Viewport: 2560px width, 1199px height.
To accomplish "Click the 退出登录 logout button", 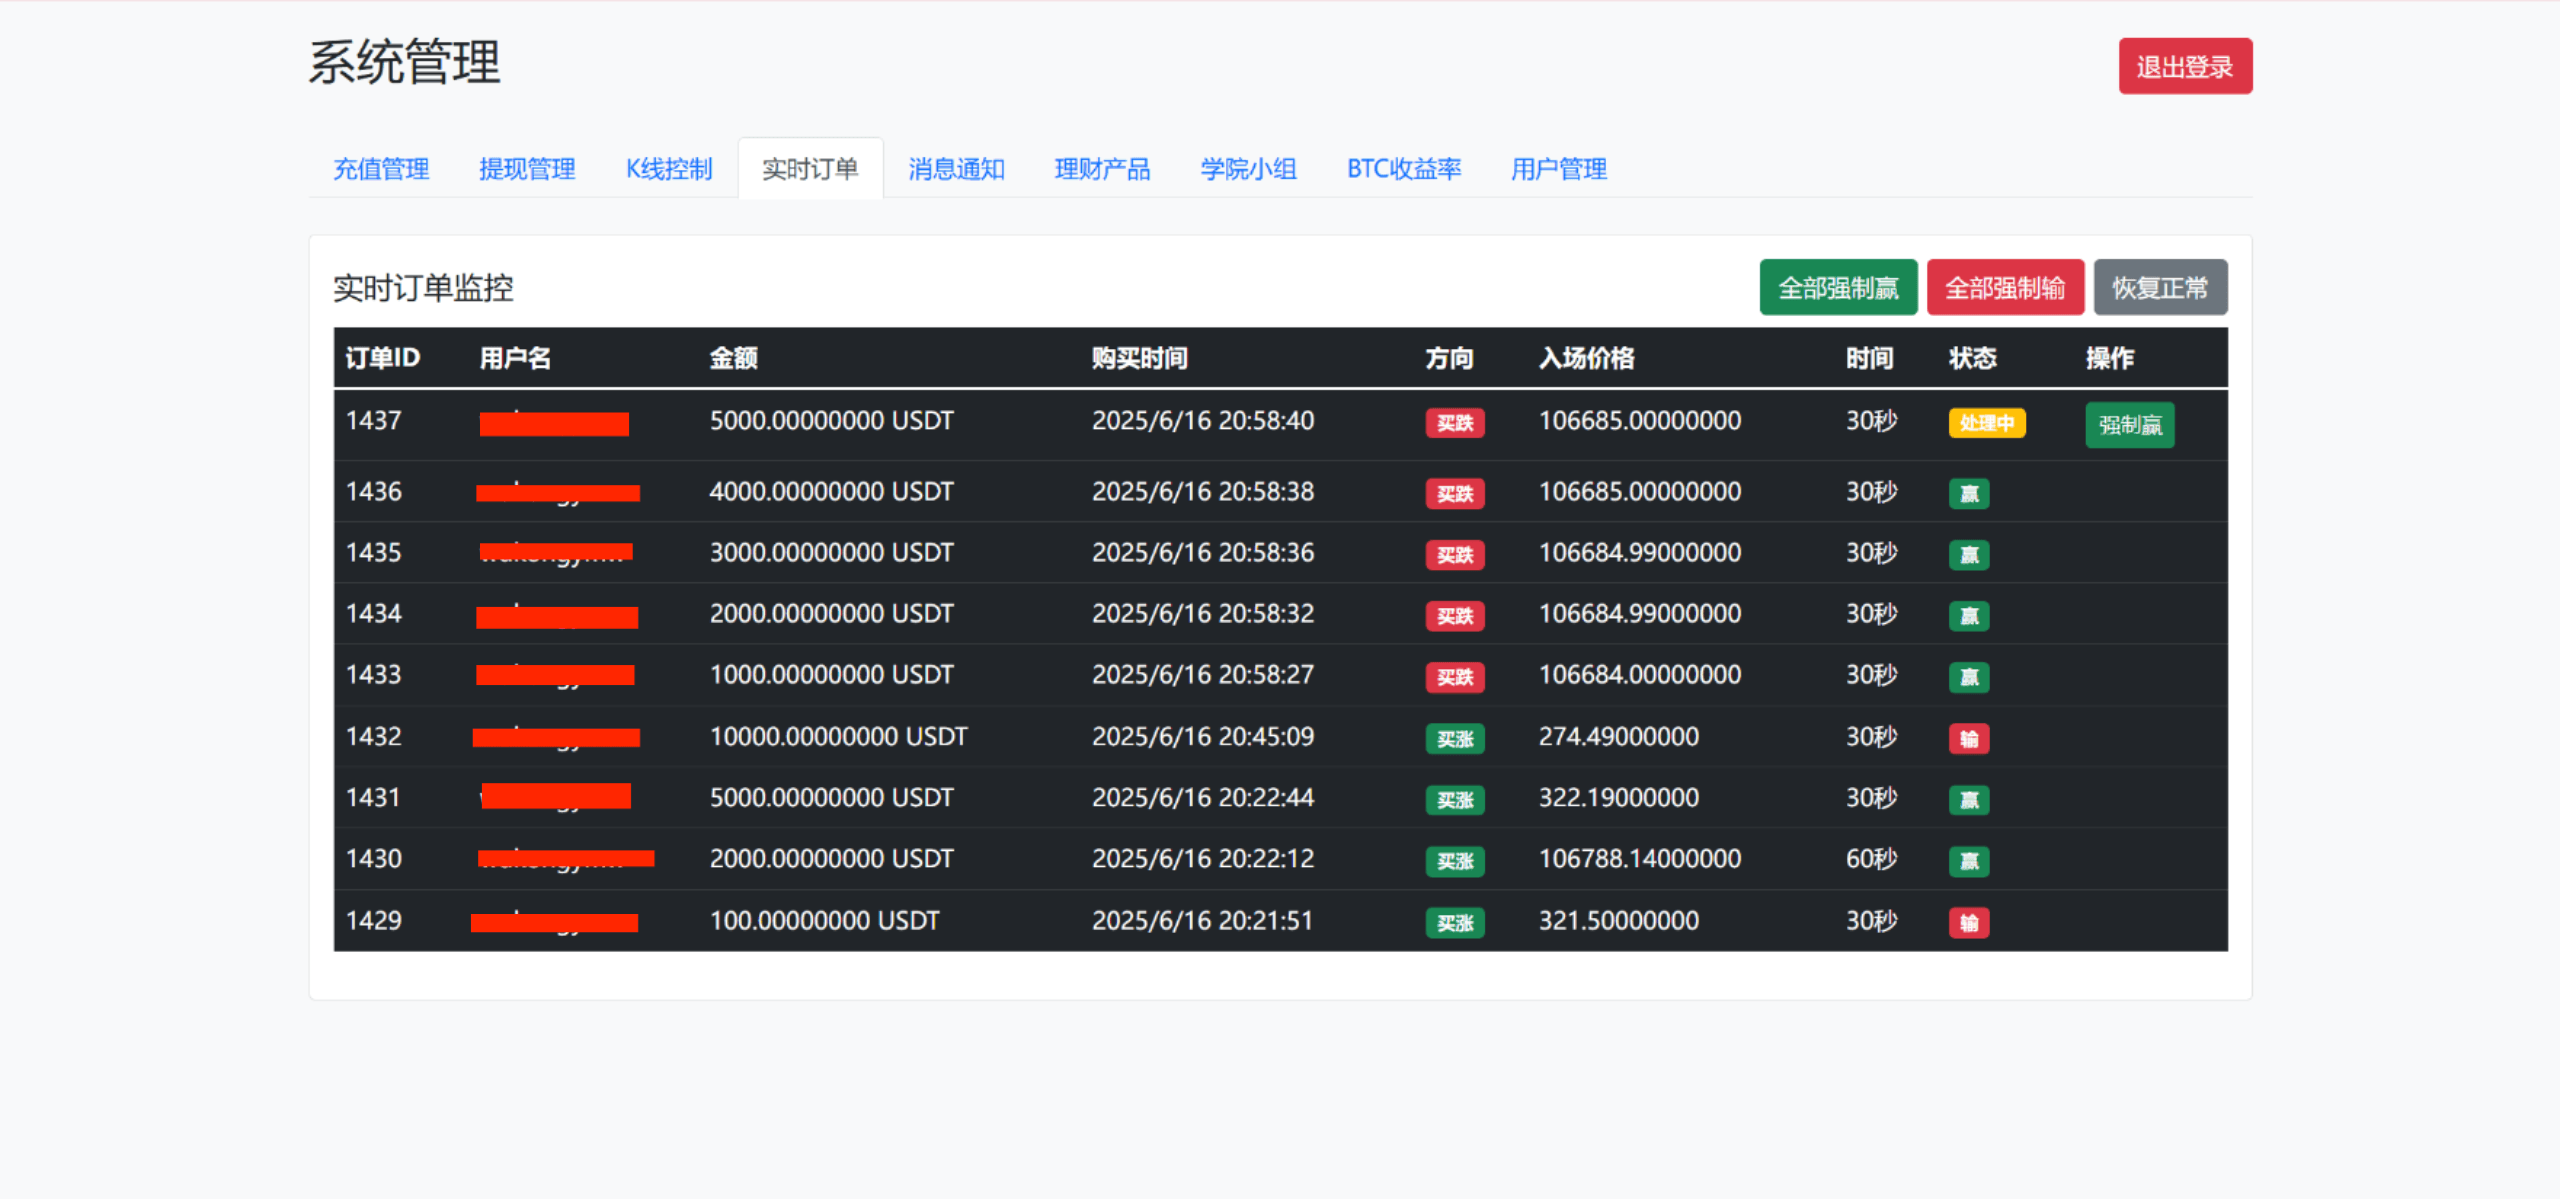I will [2184, 67].
